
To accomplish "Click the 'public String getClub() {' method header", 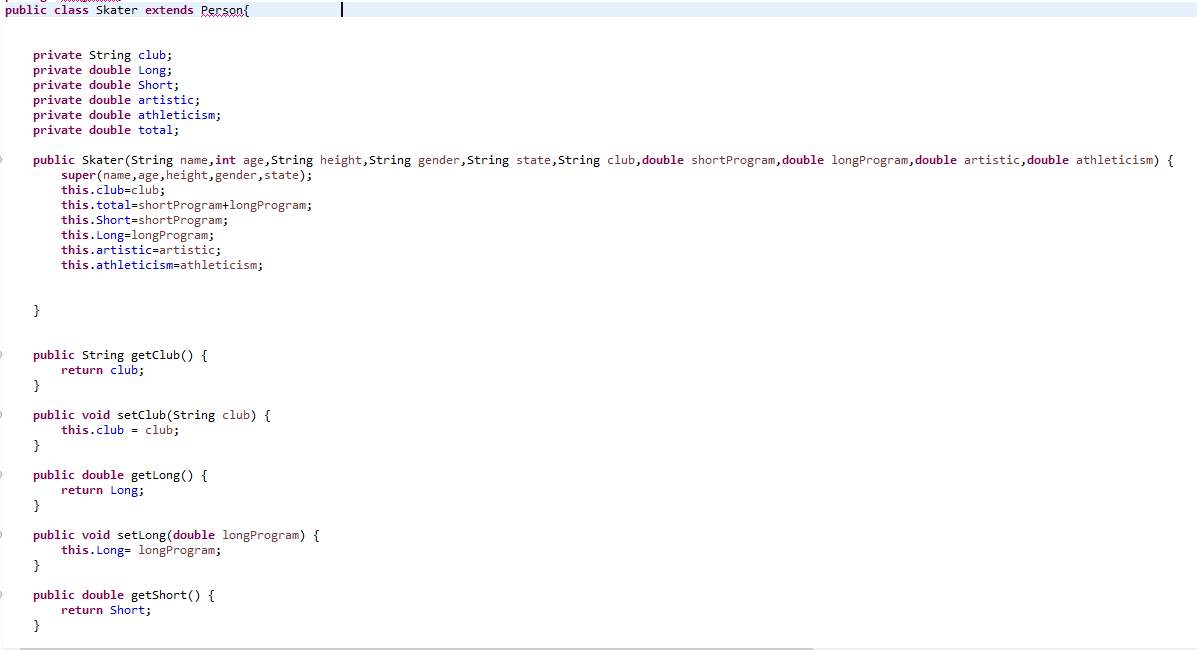I will 120,355.
